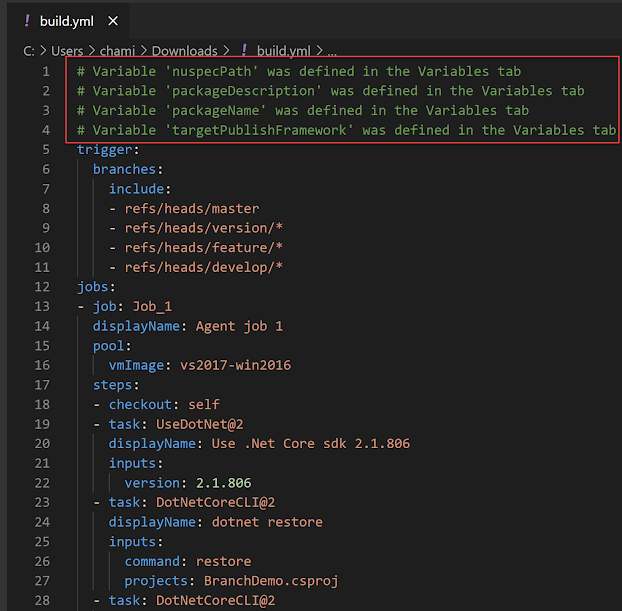Click the YAML icon in the breadcrumb
Screen dimensions: 622x611
pos(244,50)
